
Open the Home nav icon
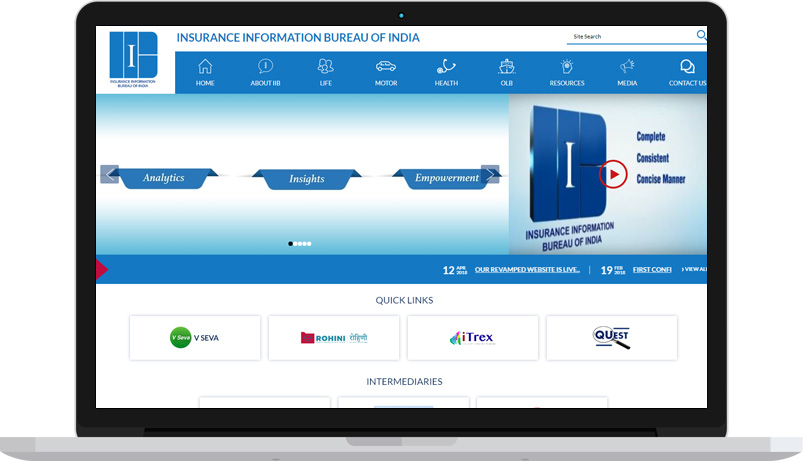[205, 66]
